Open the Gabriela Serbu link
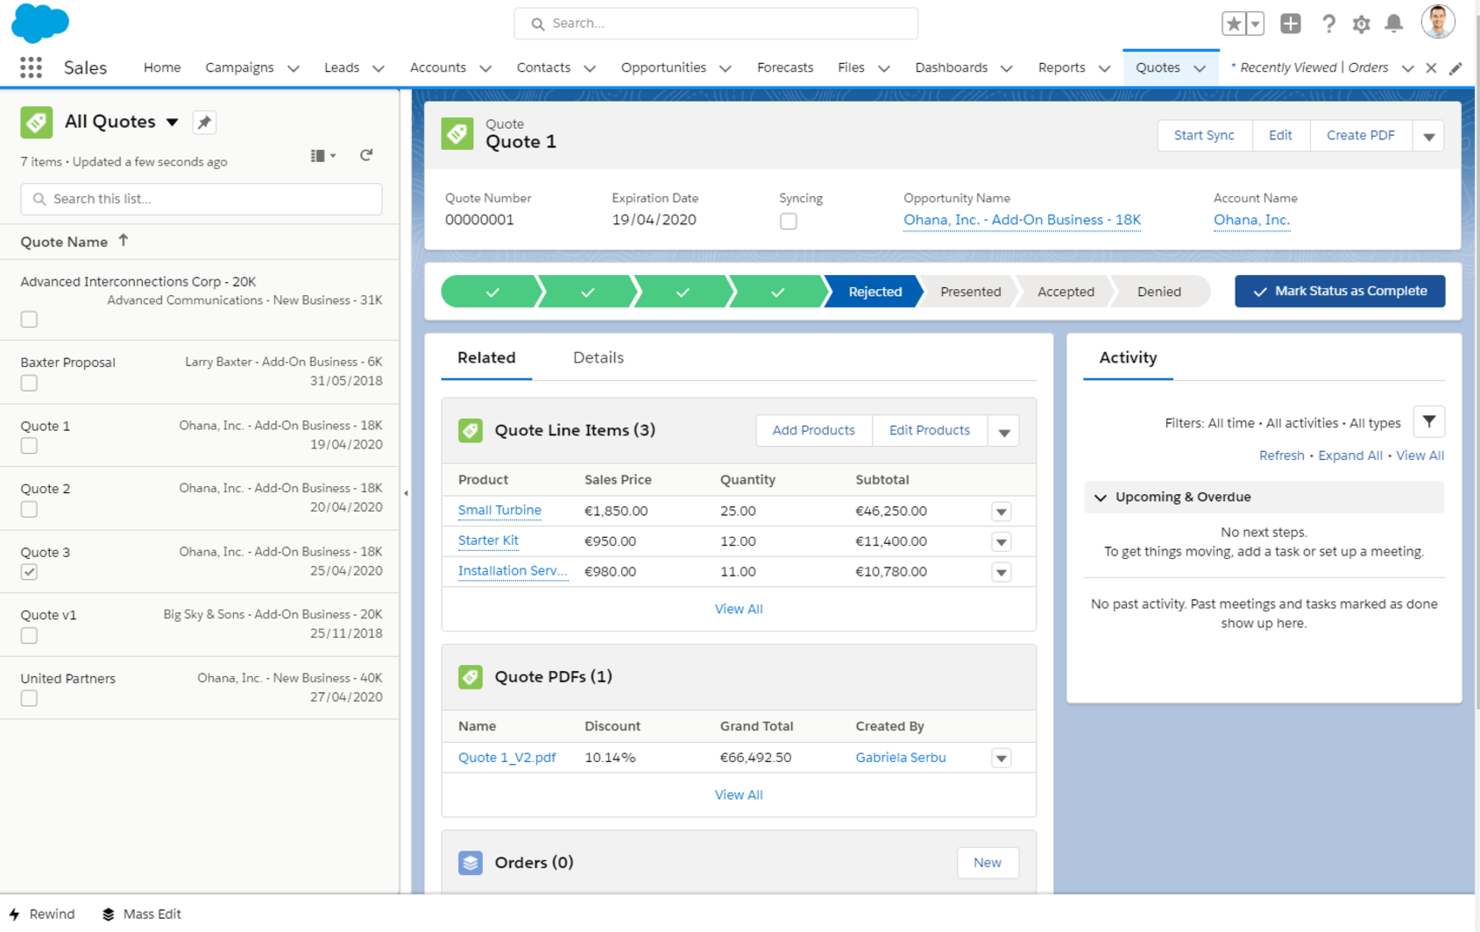Image resolution: width=1480 pixels, height=932 pixels. click(x=900, y=757)
